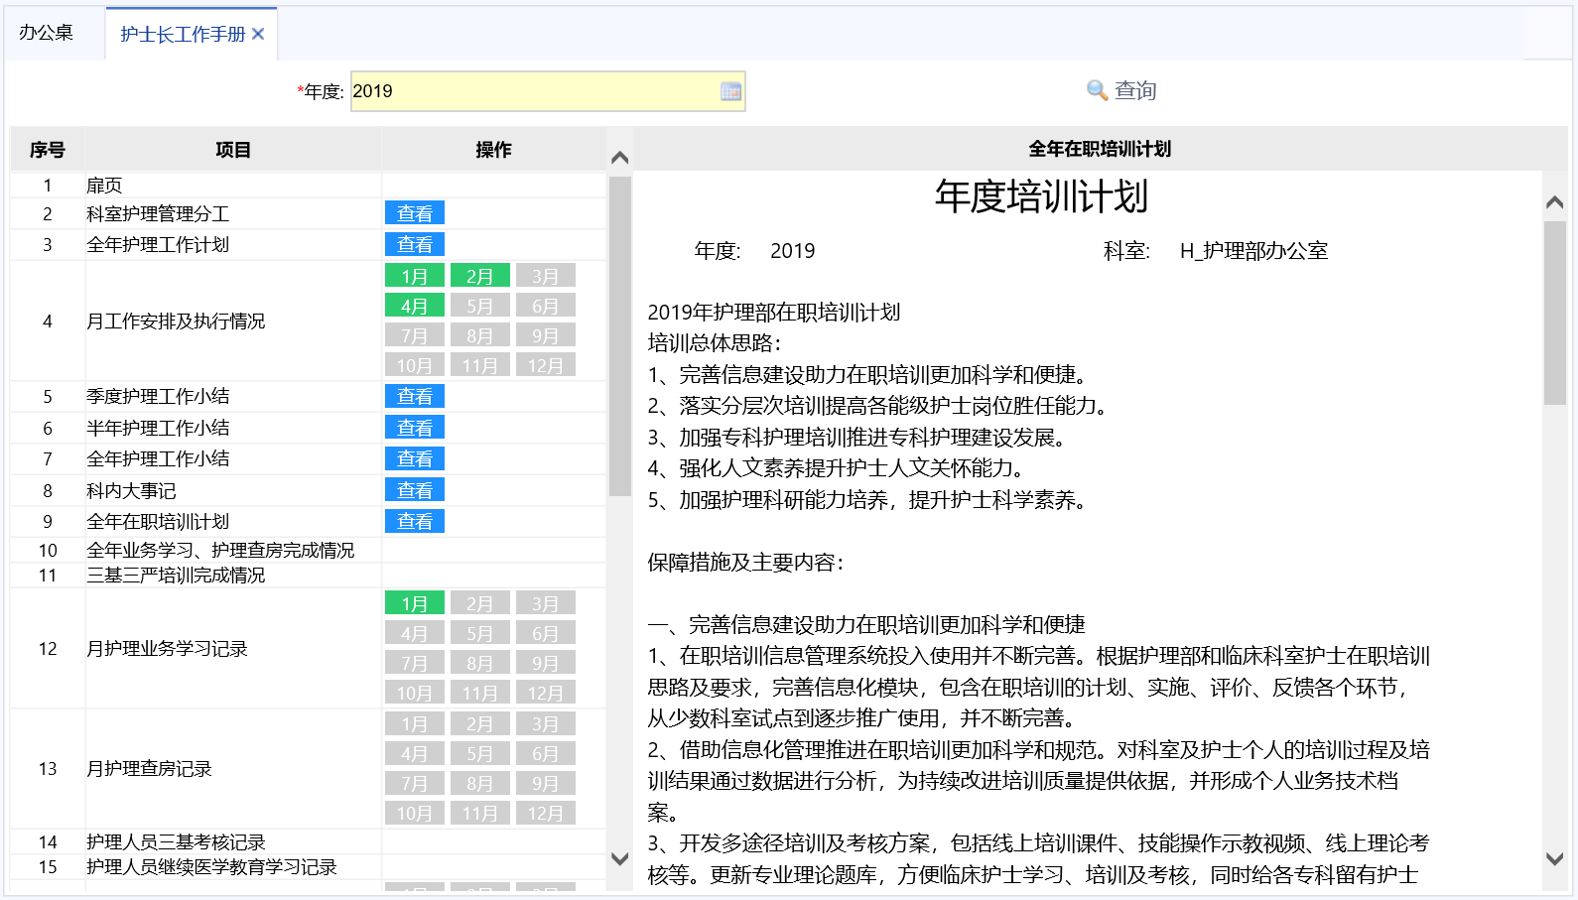Viewport: 1578px width, 900px height.
Task: Close the 护士长工作手册 tab
Action: pos(258,34)
